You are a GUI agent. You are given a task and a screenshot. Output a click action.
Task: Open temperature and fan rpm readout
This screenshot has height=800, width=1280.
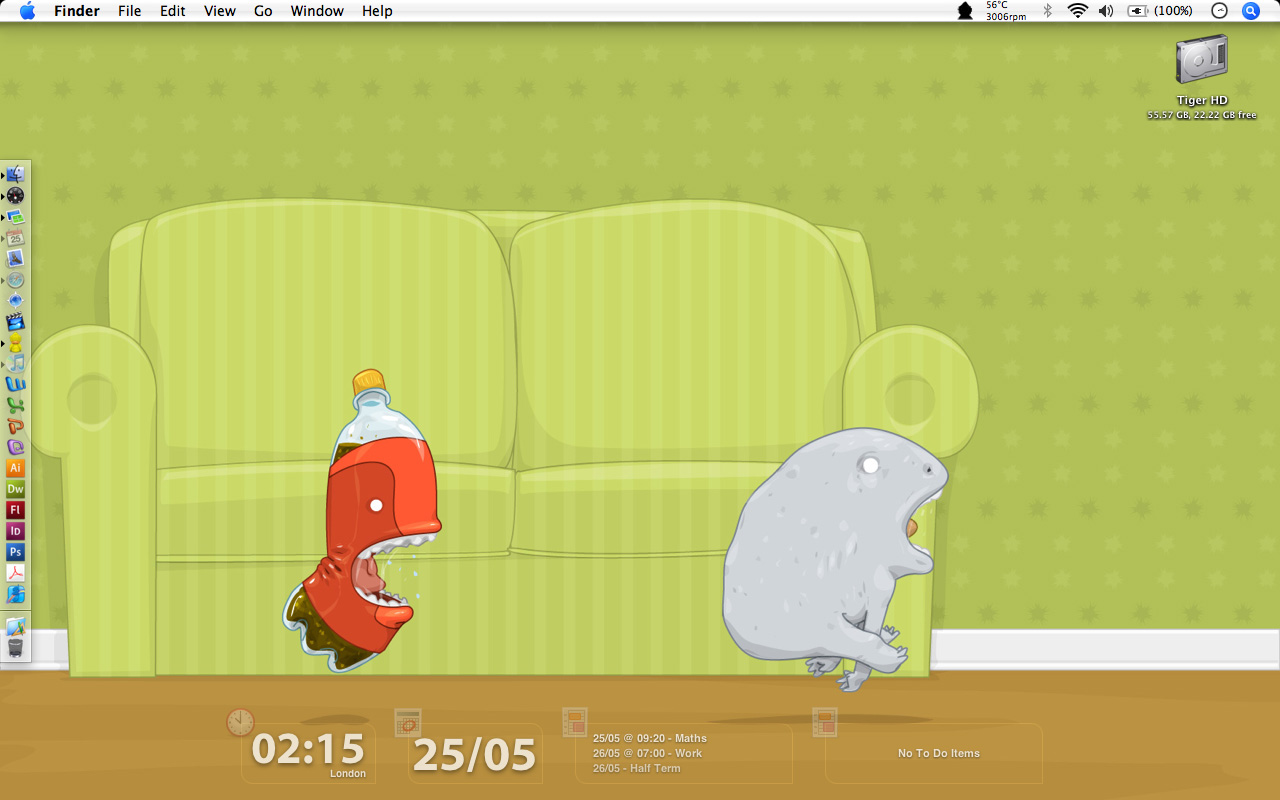tap(1005, 11)
